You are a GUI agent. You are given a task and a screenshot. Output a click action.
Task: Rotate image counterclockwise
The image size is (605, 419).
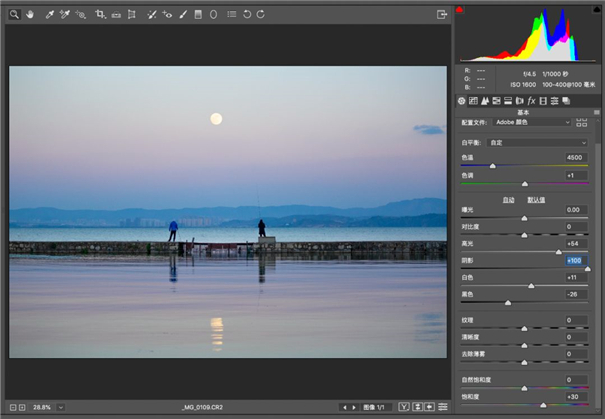[x=247, y=15]
